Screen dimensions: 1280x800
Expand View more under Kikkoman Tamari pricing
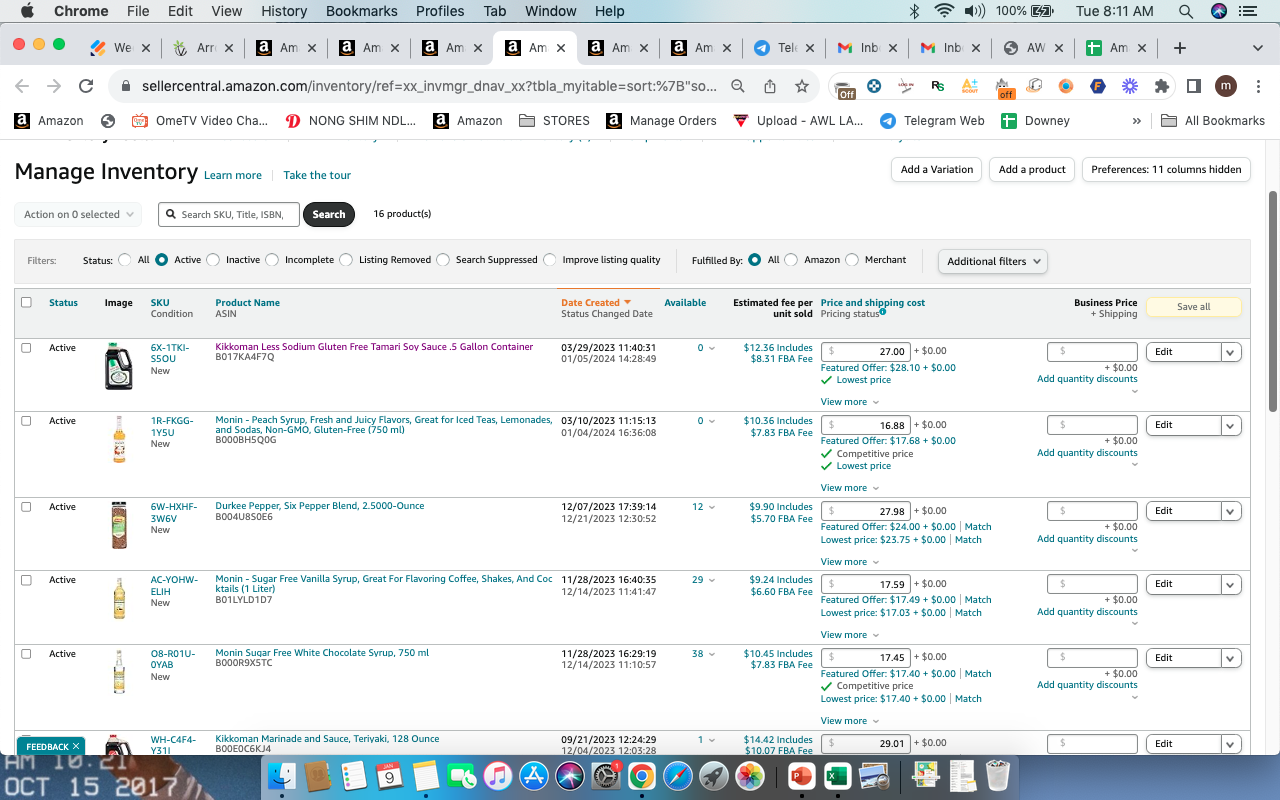coord(850,402)
